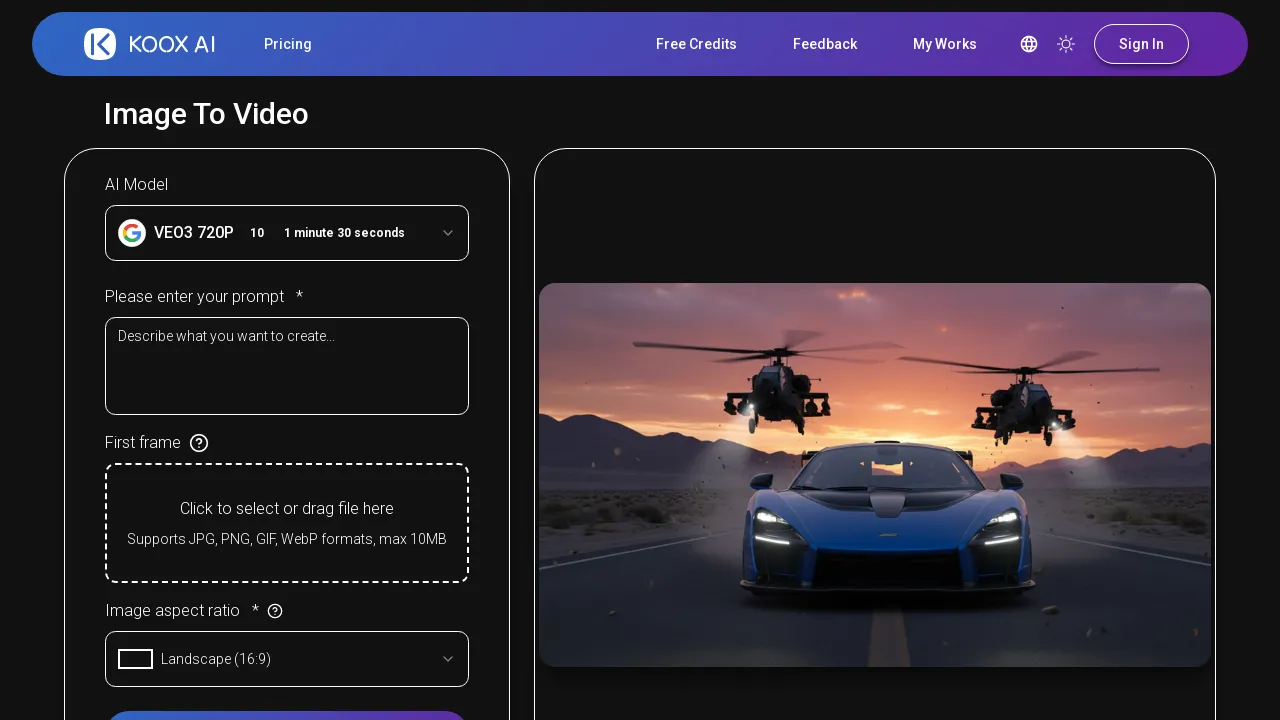Open the Image aspect ratio help icon
This screenshot has height=720, width=1280.
[275, 611]
